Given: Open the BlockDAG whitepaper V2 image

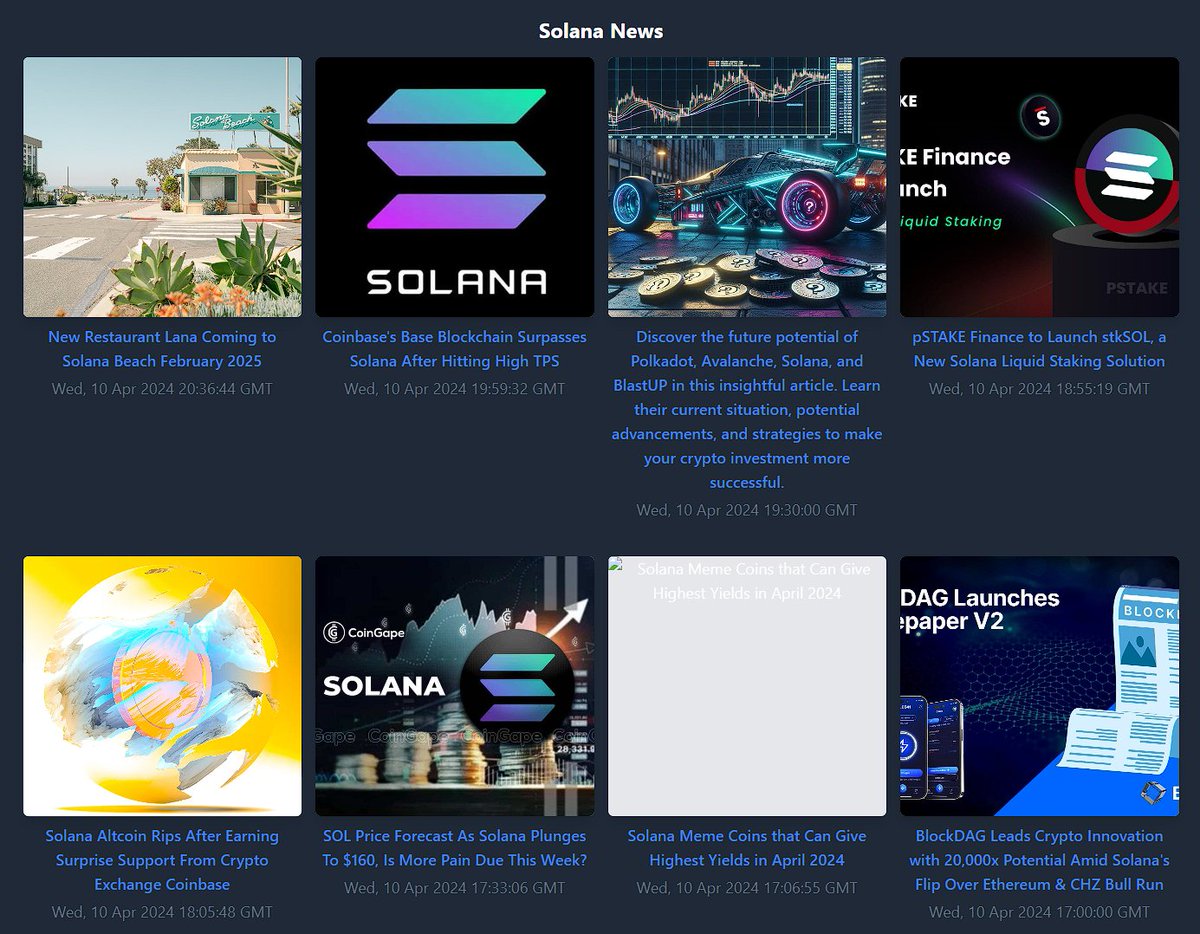Looking at the screenshot, I should point(1040,686).
